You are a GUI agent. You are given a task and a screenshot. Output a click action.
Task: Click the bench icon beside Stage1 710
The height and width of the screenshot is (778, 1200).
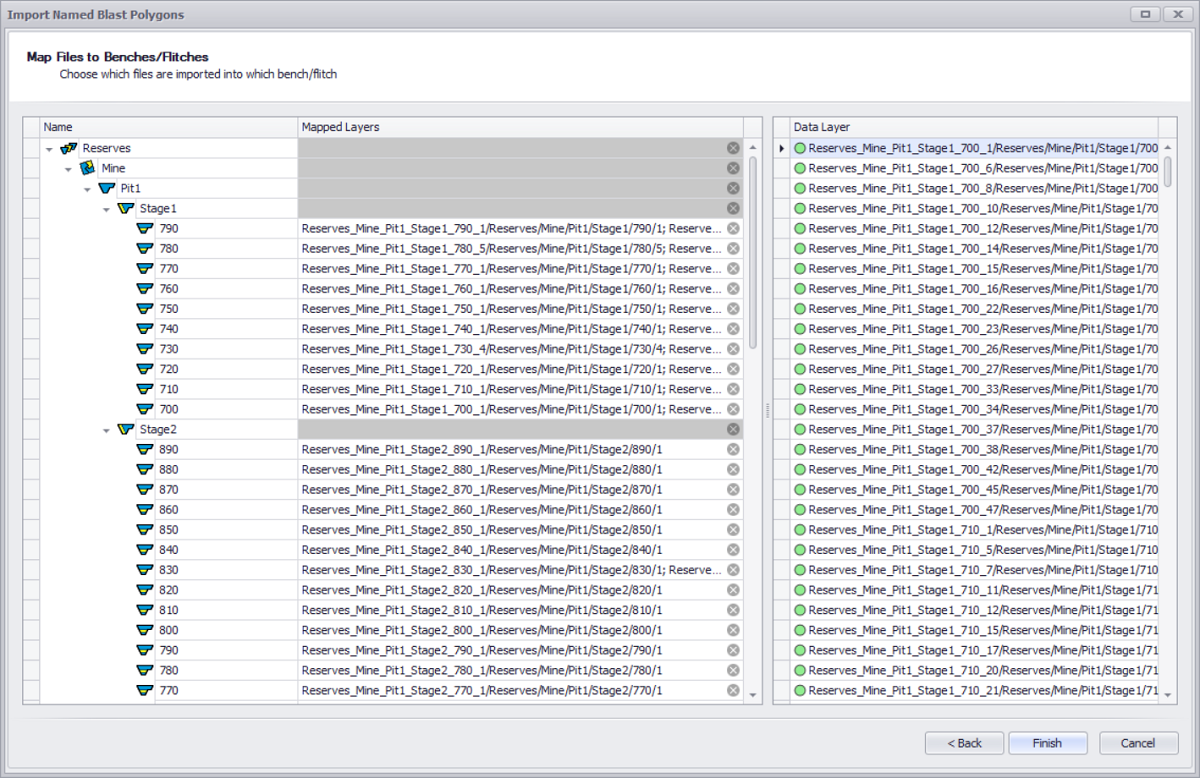pyautogui.click(x=145, y=389)
